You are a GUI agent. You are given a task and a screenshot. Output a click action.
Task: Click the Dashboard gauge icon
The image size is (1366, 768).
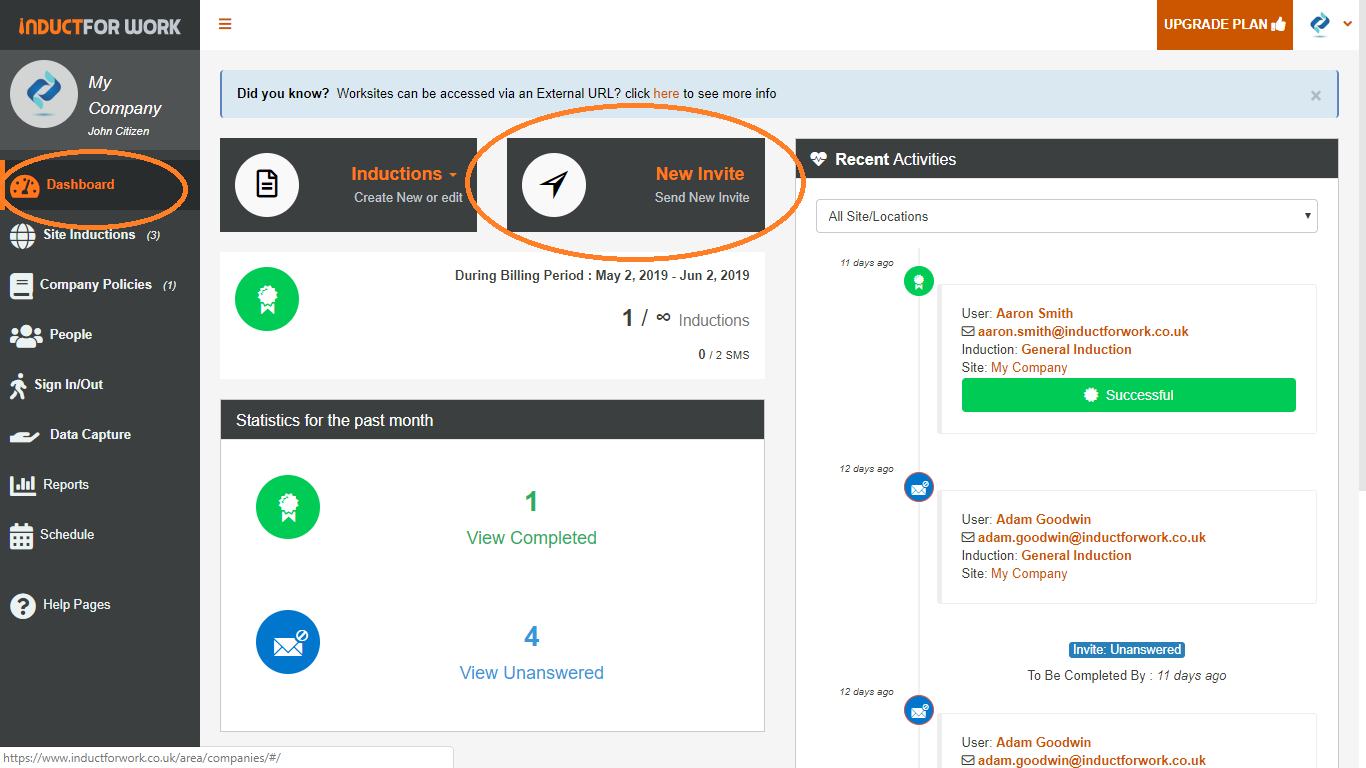[x=25, y=186]
